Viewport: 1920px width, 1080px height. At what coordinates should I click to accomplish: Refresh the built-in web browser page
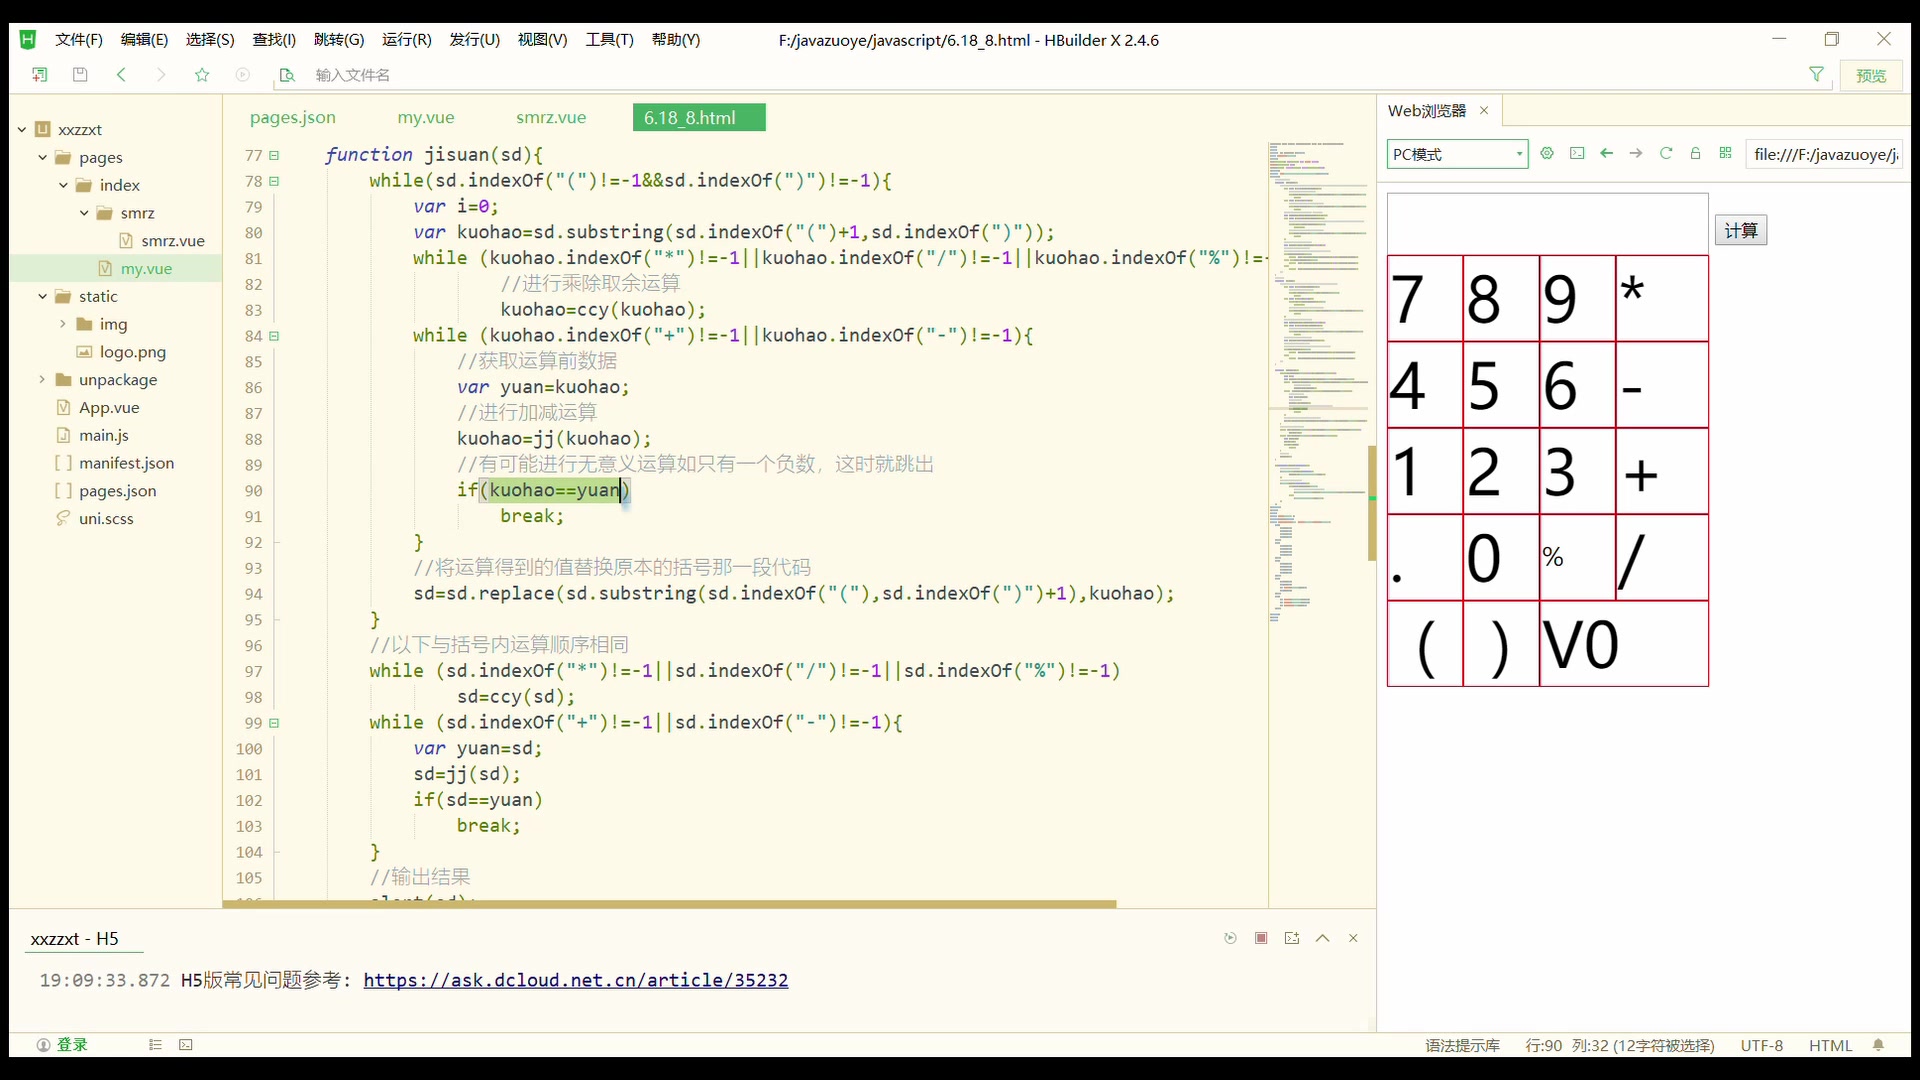coord(1666,153)
